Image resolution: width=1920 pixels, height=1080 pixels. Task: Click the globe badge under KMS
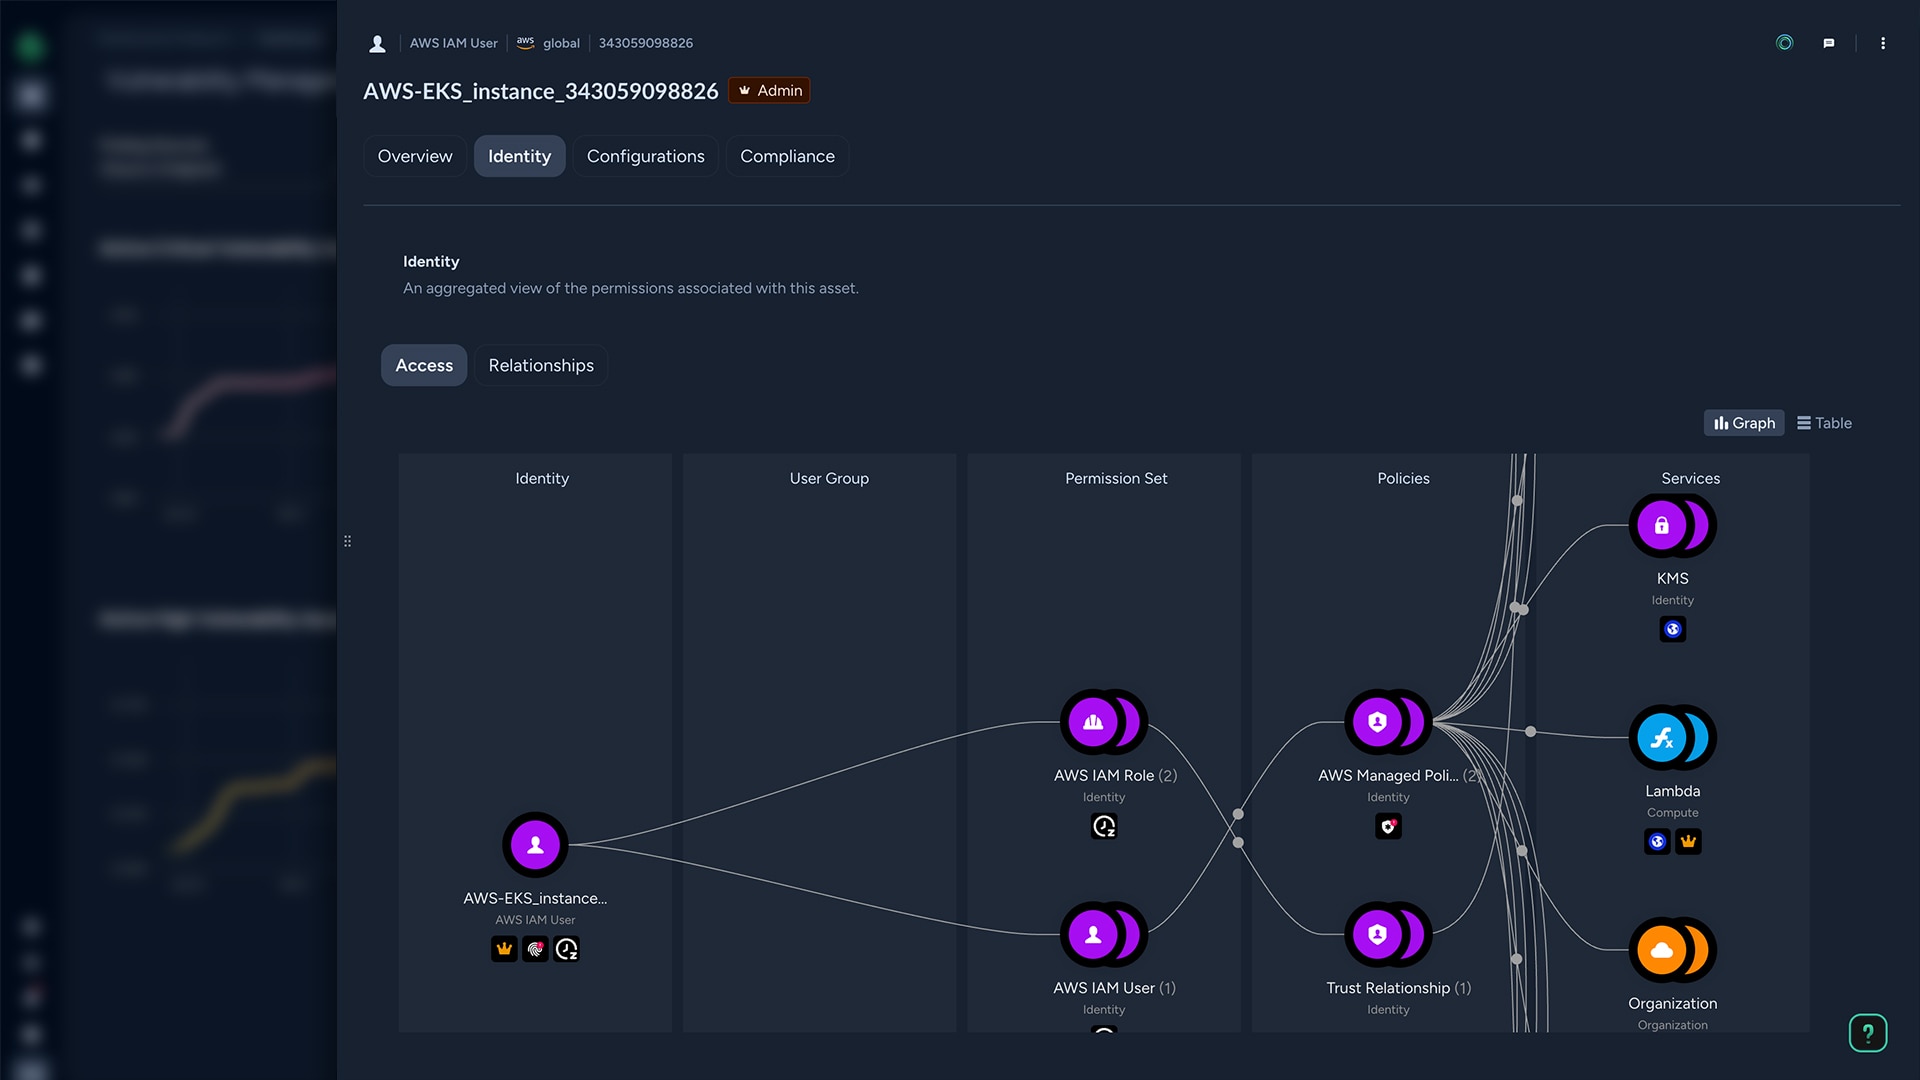click(x=1673, y=629)
